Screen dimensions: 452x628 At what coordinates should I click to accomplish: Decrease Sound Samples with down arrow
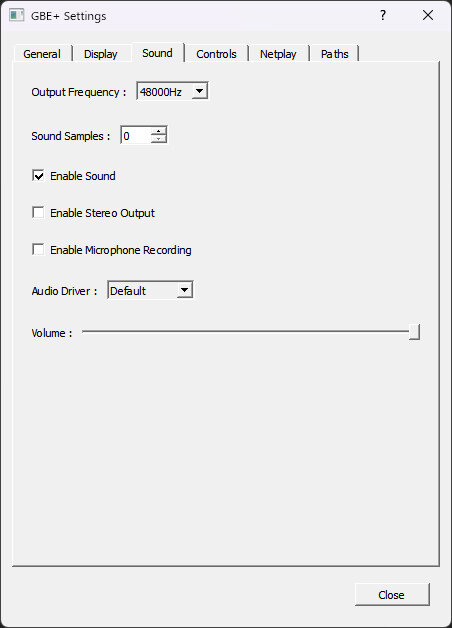(x=159, y=139)
